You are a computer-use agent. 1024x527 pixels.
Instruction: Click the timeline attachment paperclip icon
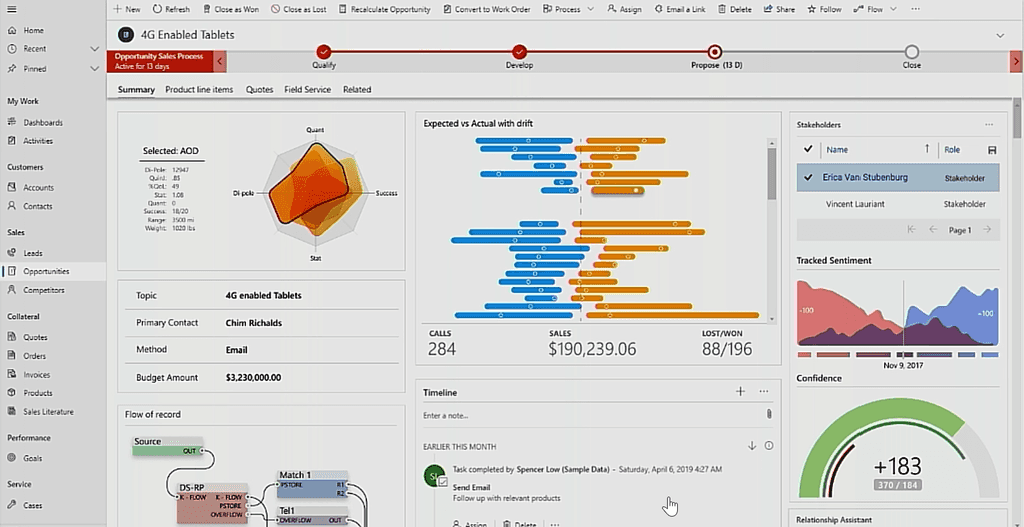[769, 414]
